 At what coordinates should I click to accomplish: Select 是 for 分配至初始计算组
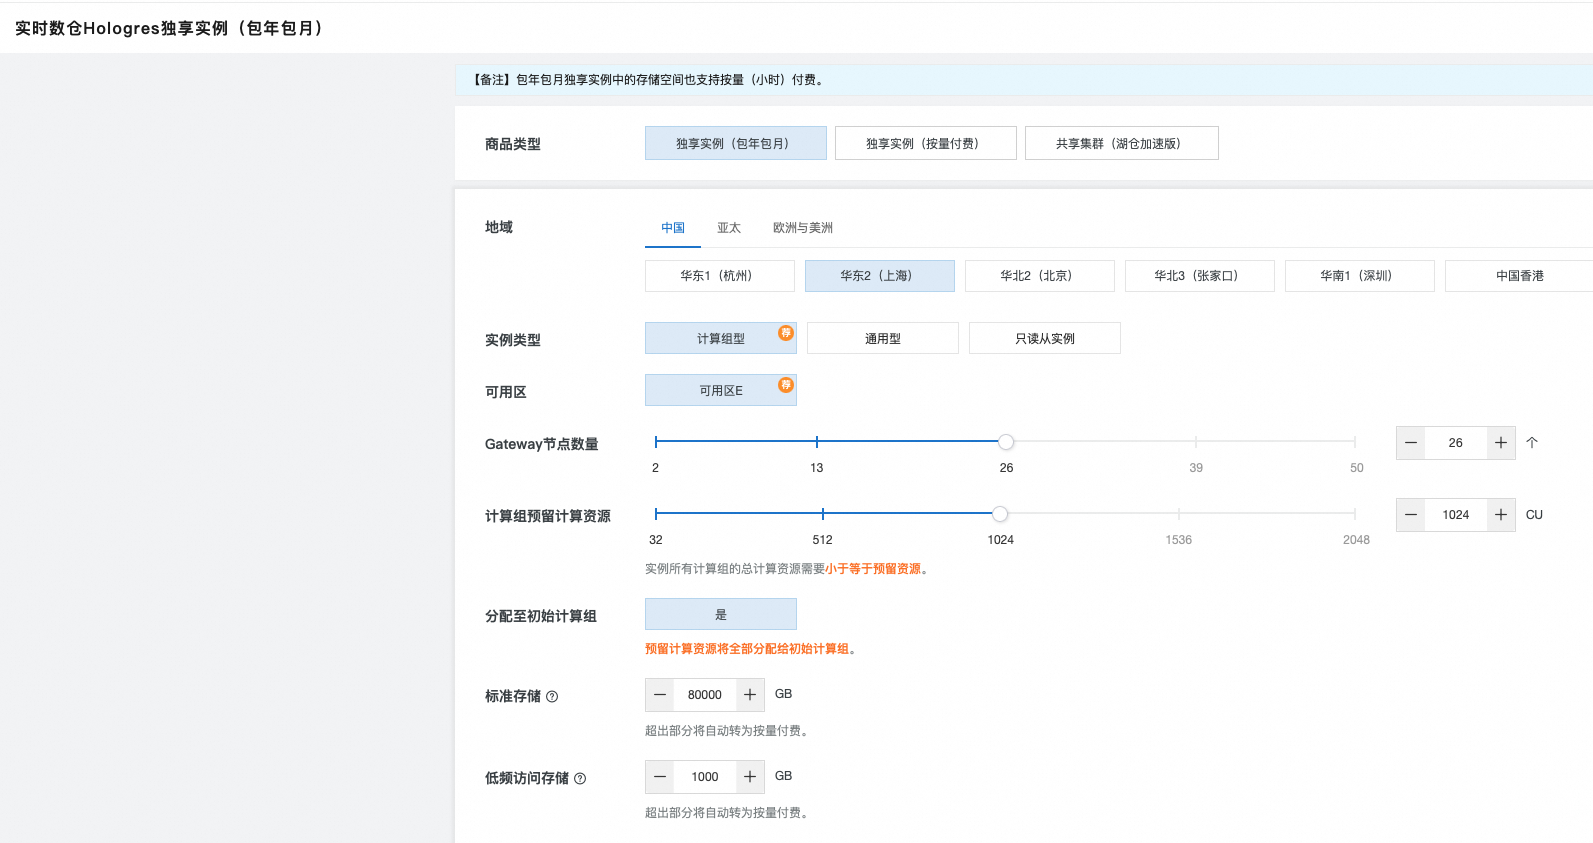pos(721,614)
